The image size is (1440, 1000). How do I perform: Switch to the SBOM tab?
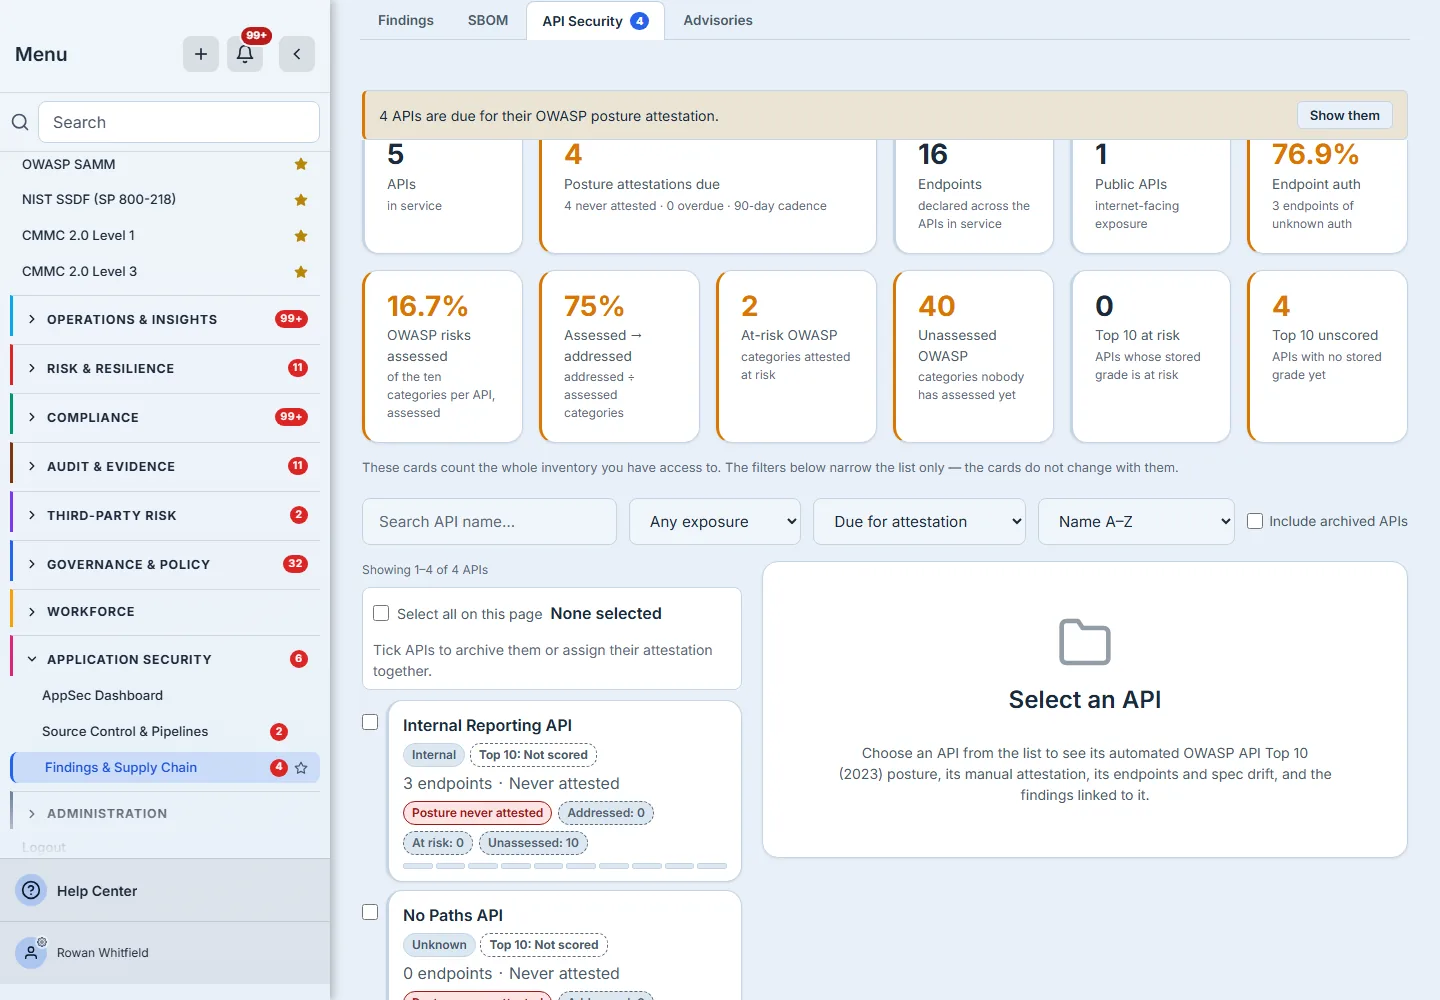click(x=488, y=20)
